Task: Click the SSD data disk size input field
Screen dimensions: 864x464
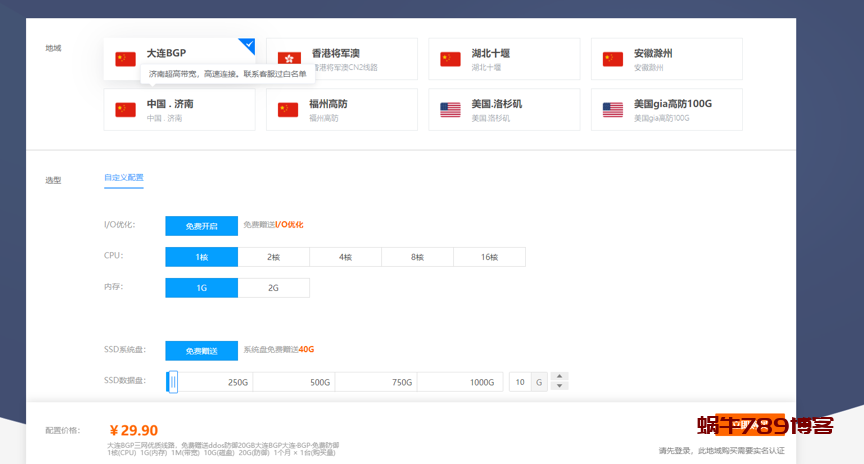Action: pos(520,382)
